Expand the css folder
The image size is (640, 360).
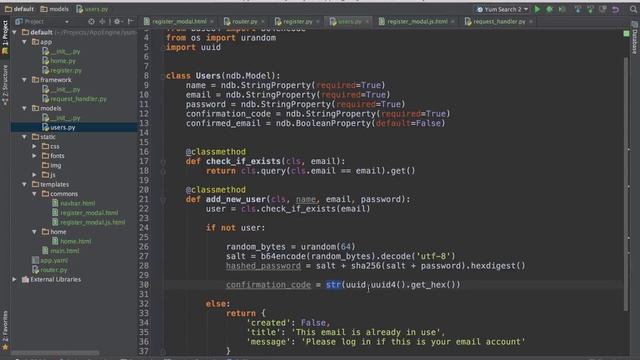click(34, 146)
